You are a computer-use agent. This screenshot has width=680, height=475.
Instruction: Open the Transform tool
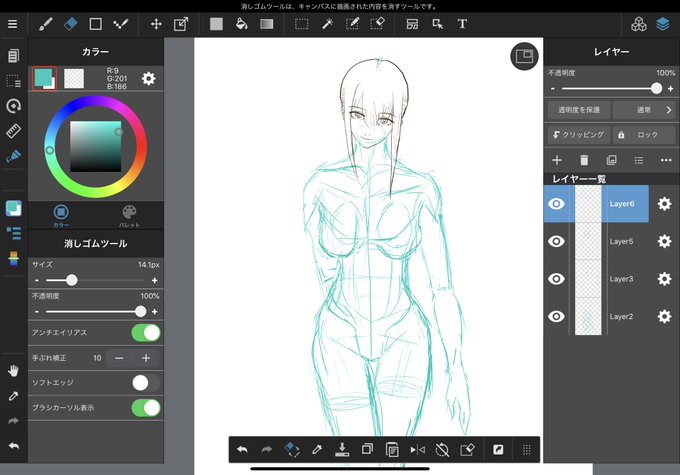coord(181,24)
